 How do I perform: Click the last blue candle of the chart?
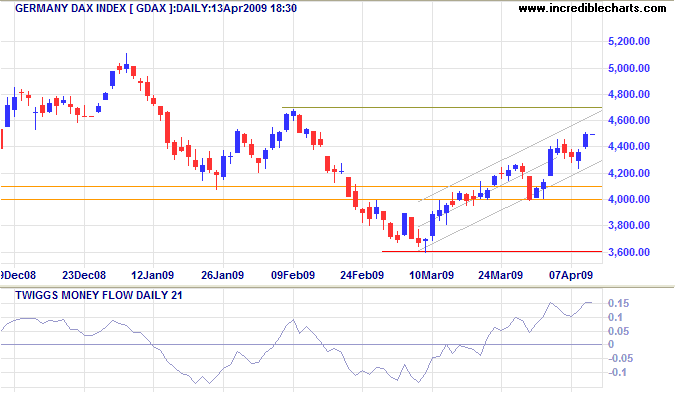tap(585, 141)
